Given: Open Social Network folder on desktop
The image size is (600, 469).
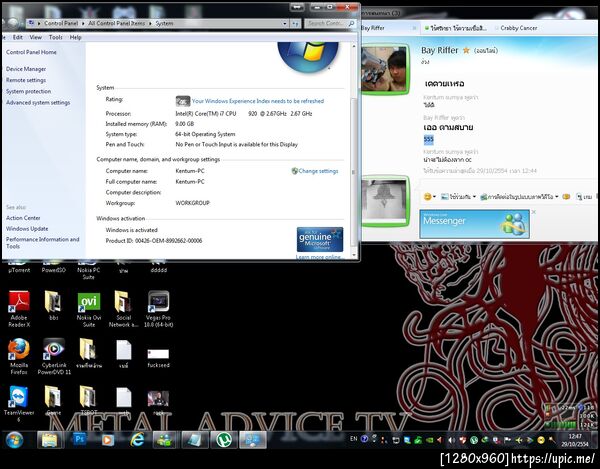Looking at the screenshot, I should click(x=123, y=308).
